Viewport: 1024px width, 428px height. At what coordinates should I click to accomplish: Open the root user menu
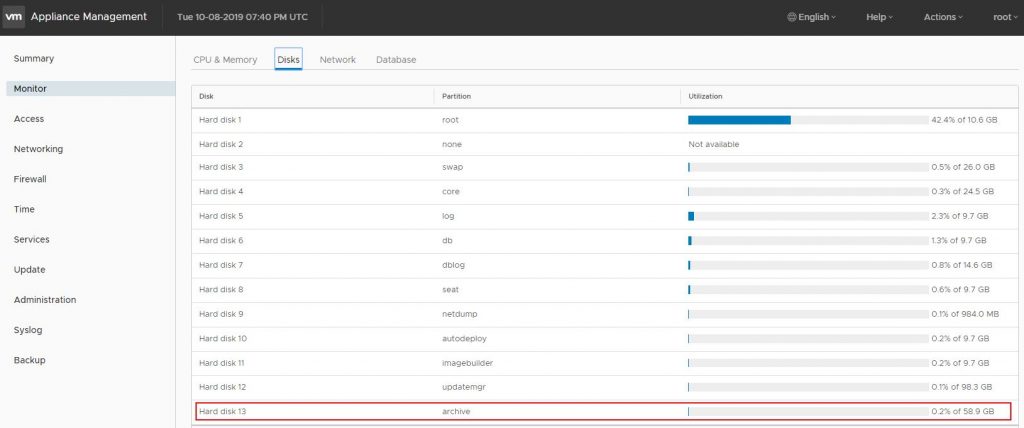tap(1003, 17)
